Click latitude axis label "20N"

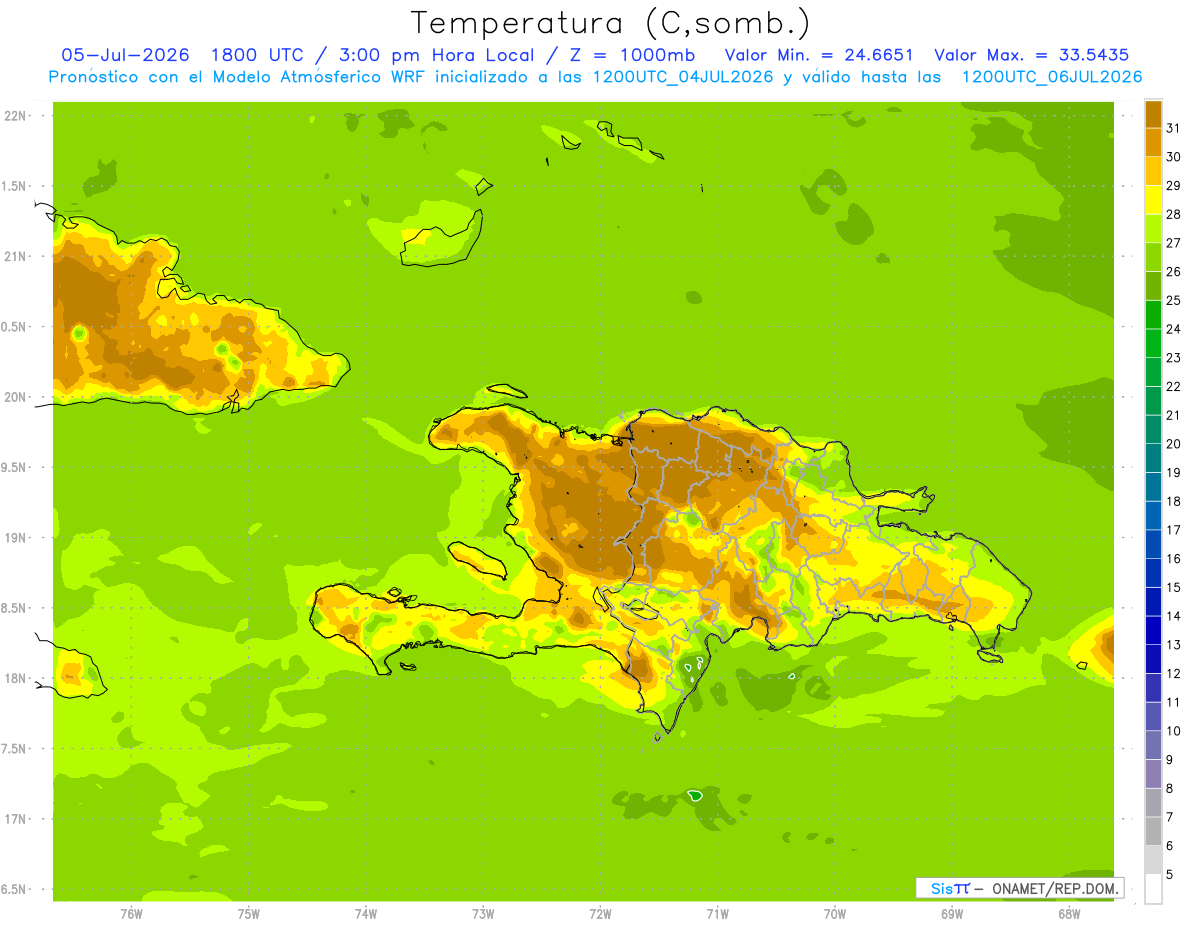[14, 397]
